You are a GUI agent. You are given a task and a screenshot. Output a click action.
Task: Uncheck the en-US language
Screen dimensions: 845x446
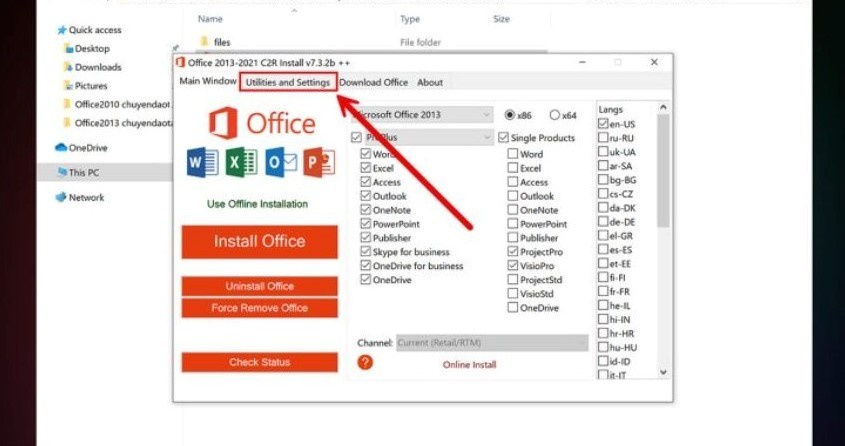click(x=603, y=124)
